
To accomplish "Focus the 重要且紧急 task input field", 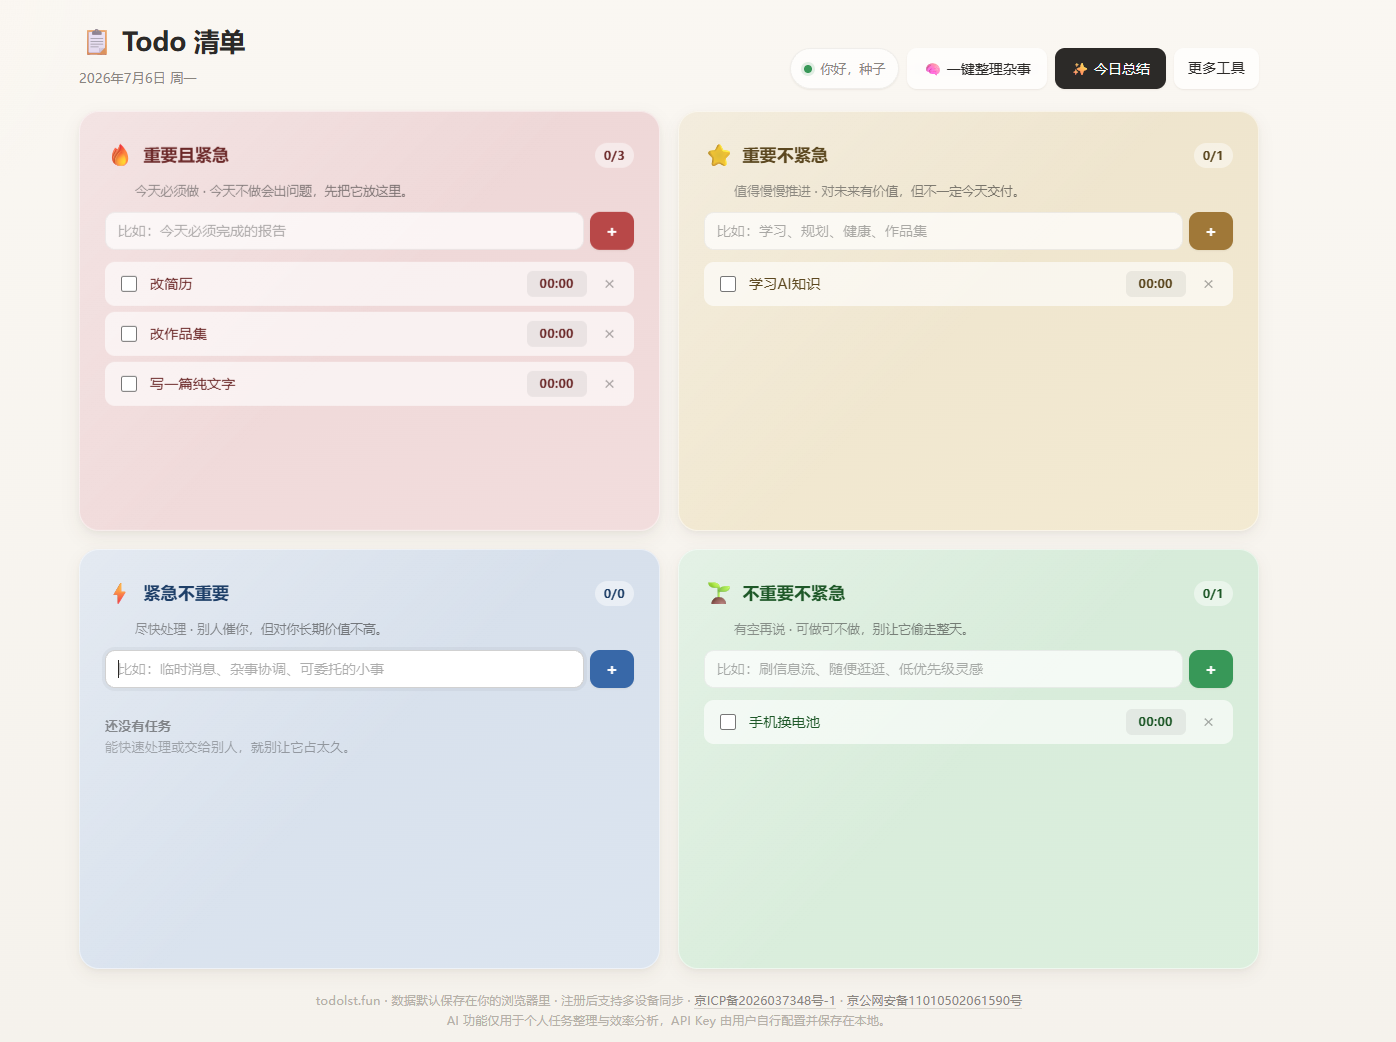I will [x=344, y=231].
